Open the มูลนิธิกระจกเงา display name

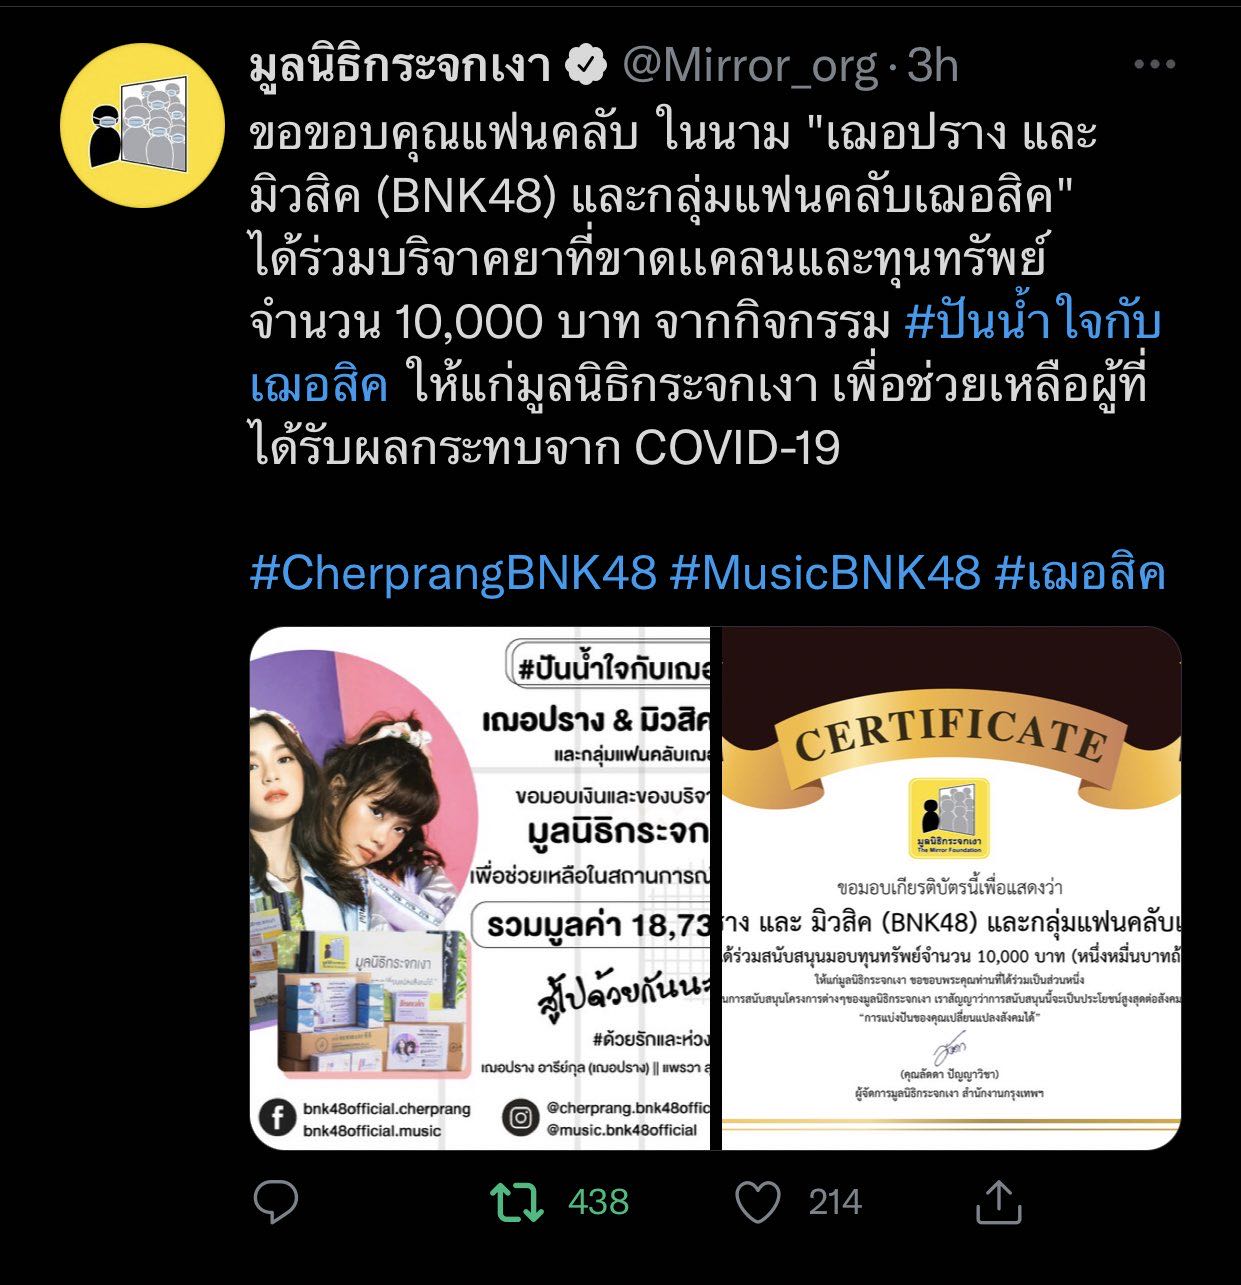400,66
